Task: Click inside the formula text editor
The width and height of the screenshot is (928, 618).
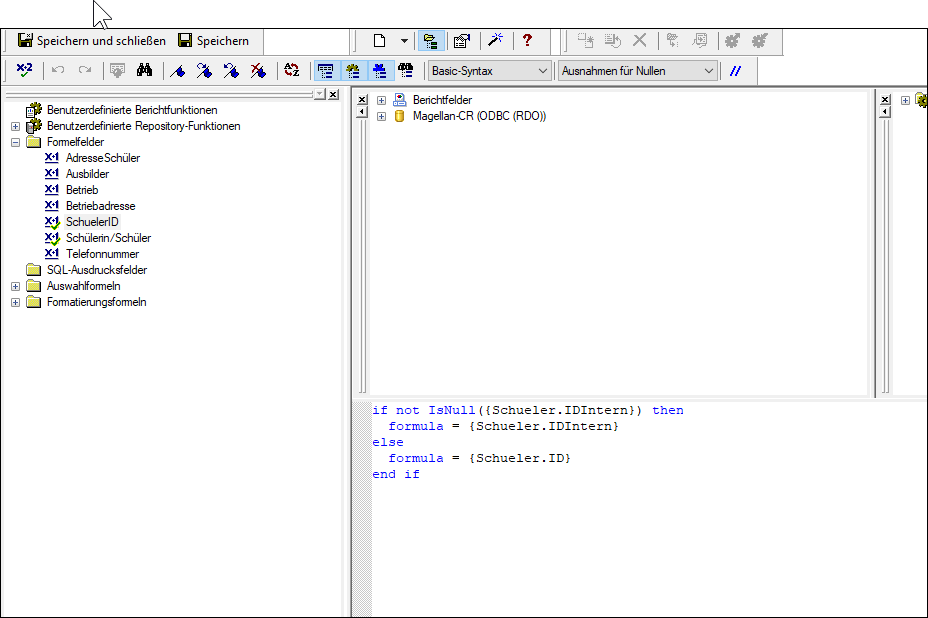Action: click(648, 509)
